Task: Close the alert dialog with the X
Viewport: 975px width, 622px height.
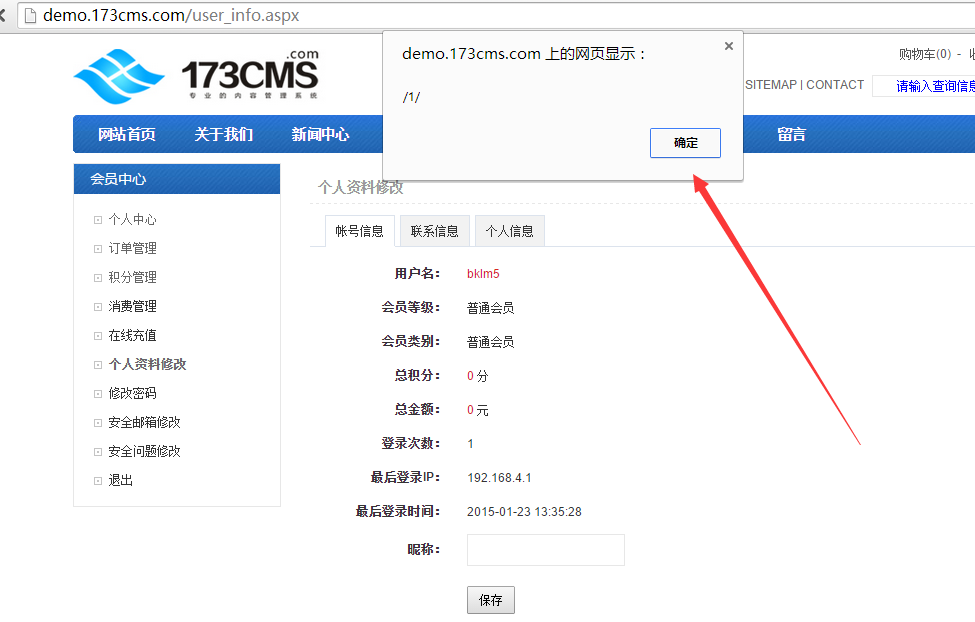Action: (x=729, y=46)
